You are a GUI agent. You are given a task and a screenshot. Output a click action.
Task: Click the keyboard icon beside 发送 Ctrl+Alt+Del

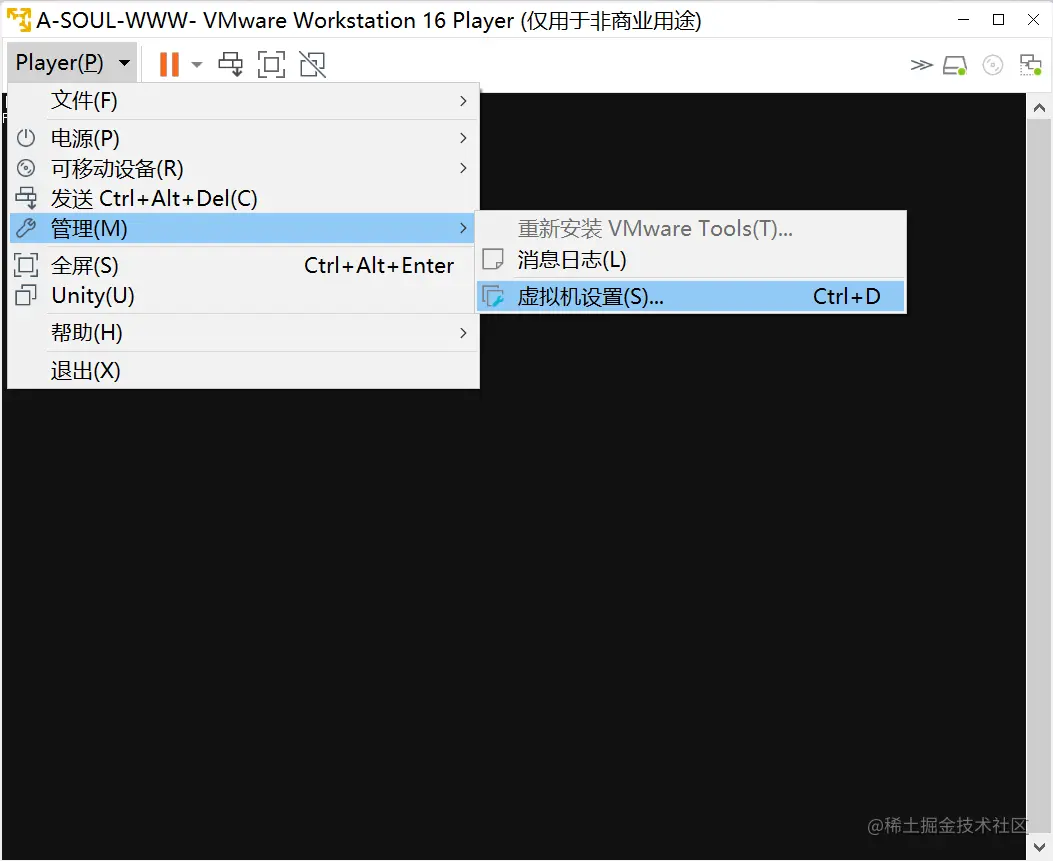[x=26, y=198]
